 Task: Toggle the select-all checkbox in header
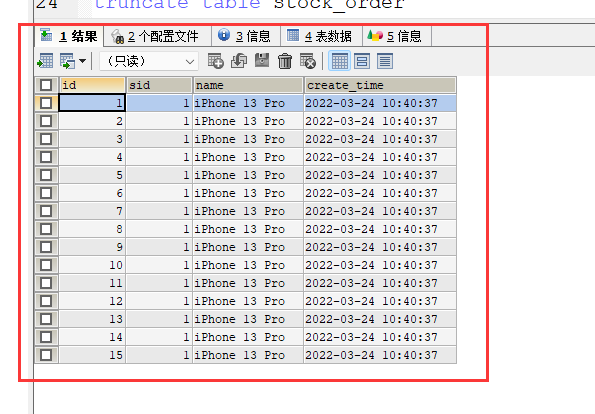pyautogui.click(x=46, y=85)
